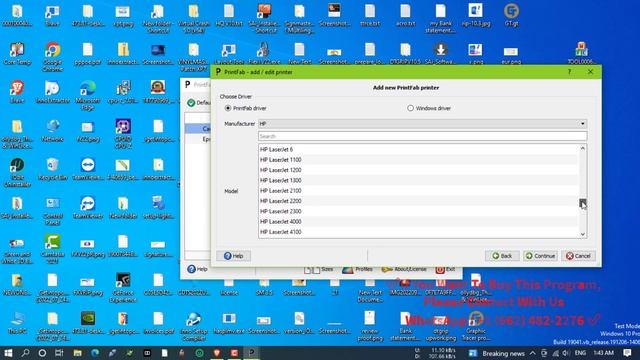
Task: Cancel the add printer dialog
Action: point(578,256)
